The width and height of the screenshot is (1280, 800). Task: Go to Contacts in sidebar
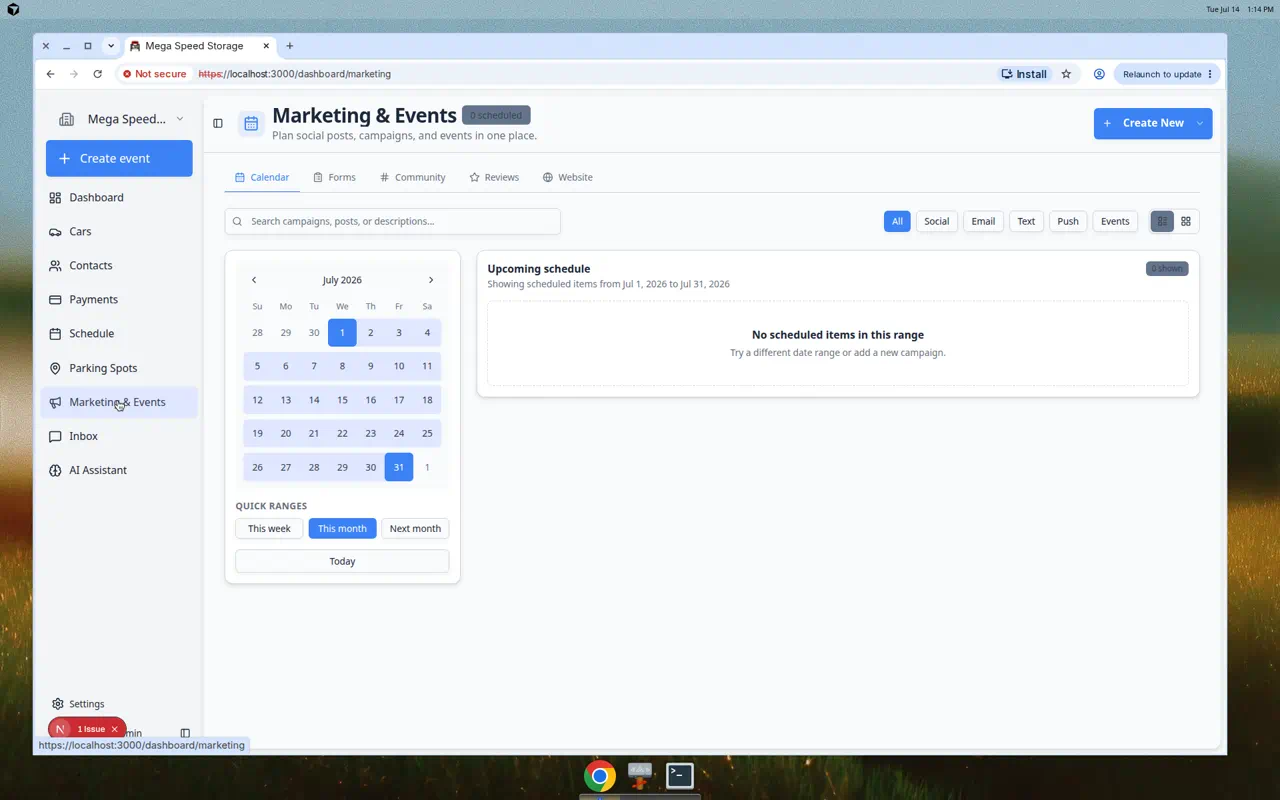(x=119, y=265)
